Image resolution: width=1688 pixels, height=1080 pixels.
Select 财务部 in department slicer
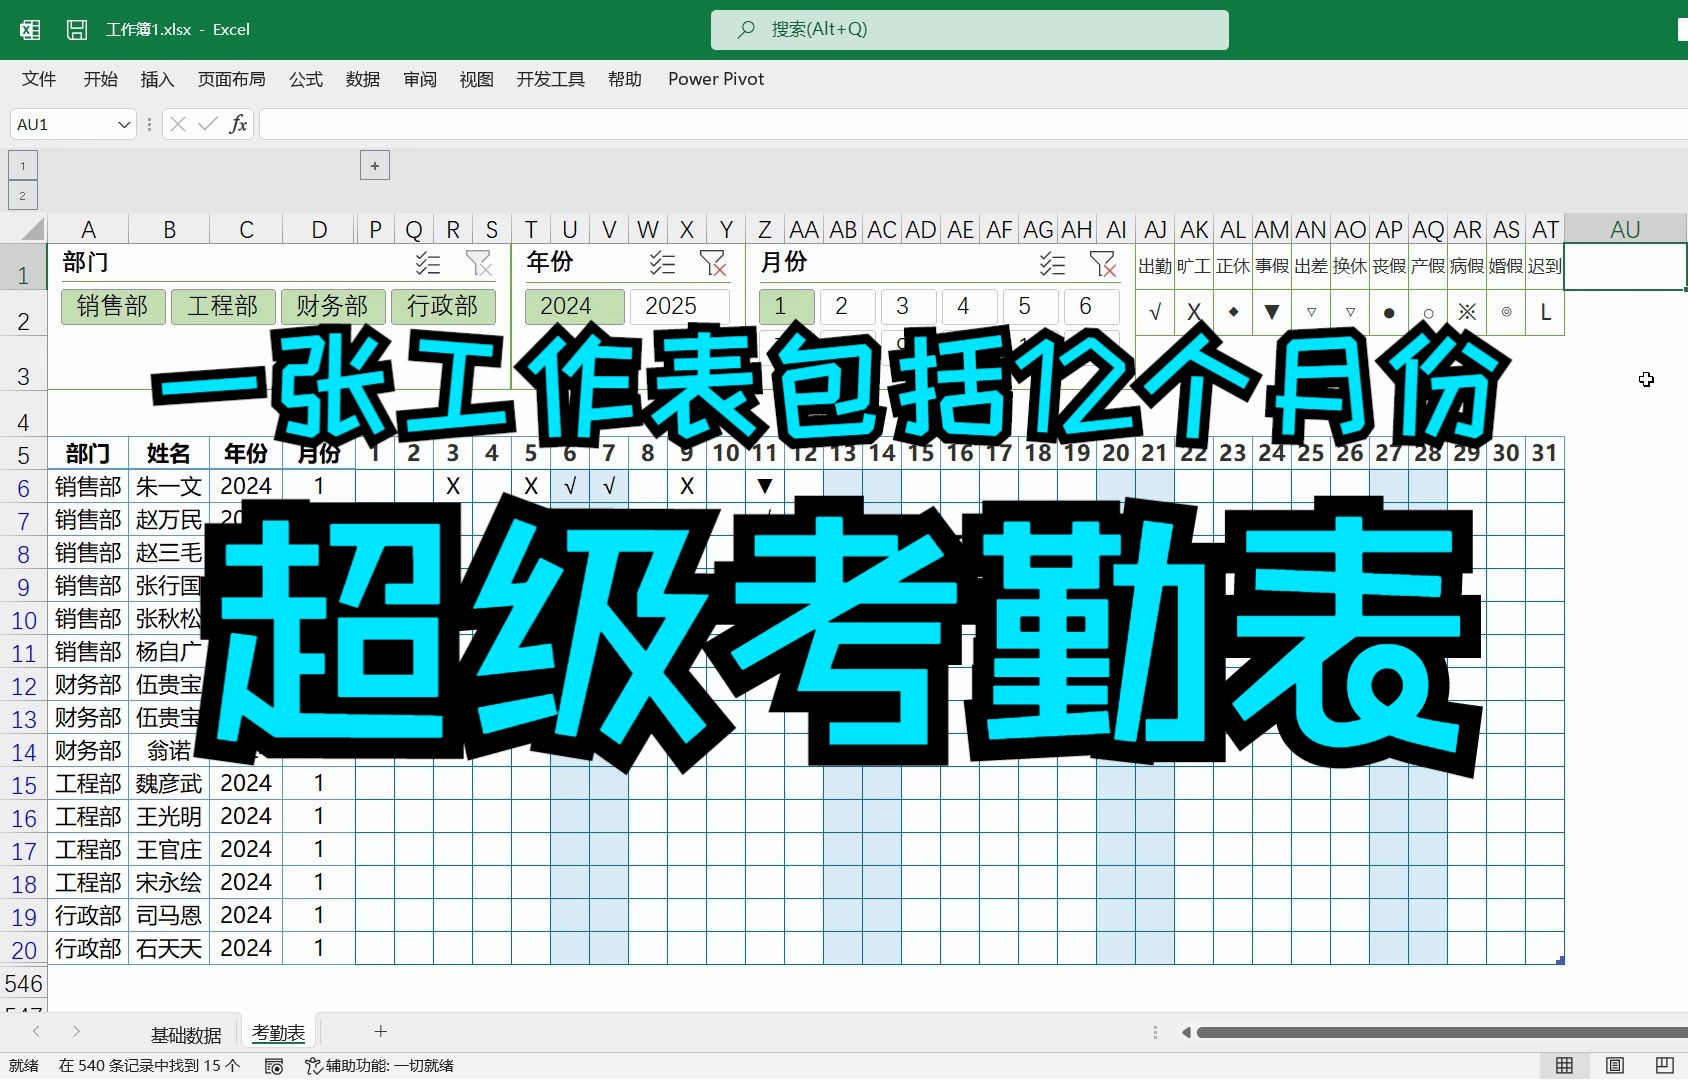coord(332,306)
